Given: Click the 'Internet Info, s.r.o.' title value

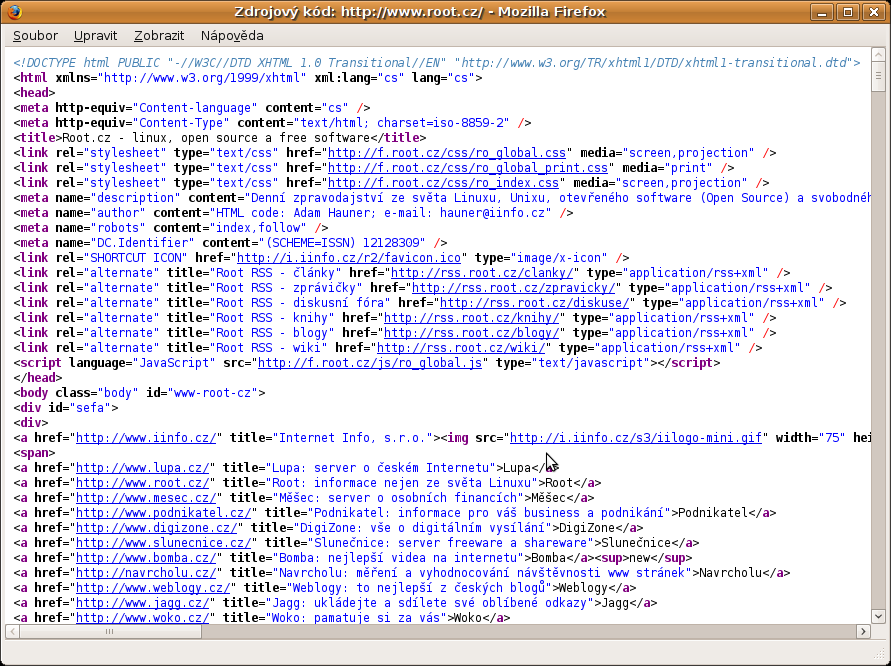Looking at the screenshot, I should click(x=352, y=438).
